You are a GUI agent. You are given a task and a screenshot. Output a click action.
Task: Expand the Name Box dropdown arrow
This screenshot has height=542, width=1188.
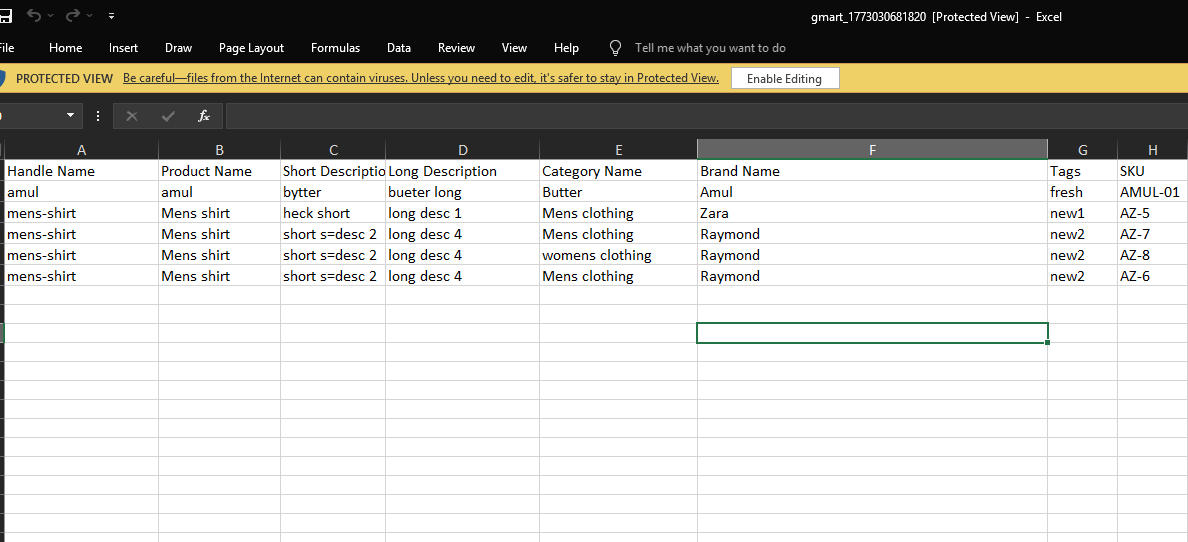point(70,116)
